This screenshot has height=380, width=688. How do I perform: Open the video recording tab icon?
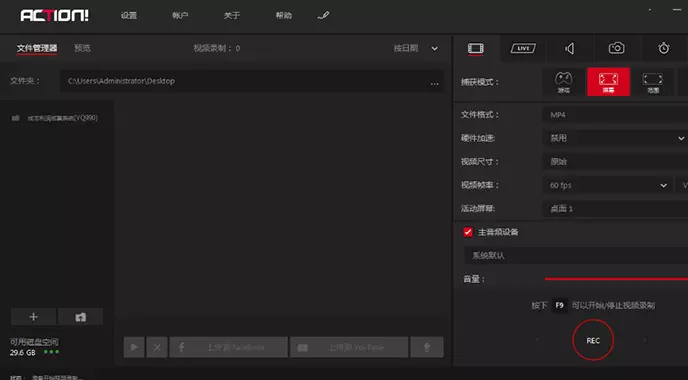coord(476,48)
